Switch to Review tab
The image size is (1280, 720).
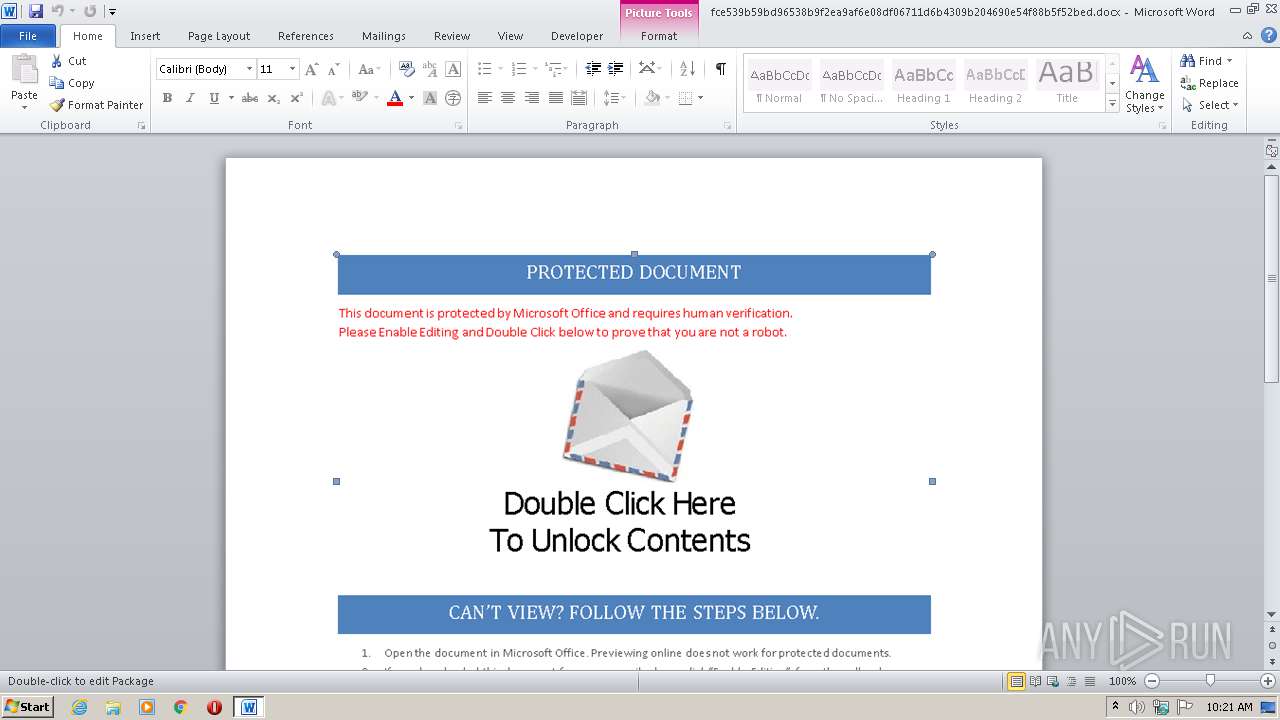(452, 36)
